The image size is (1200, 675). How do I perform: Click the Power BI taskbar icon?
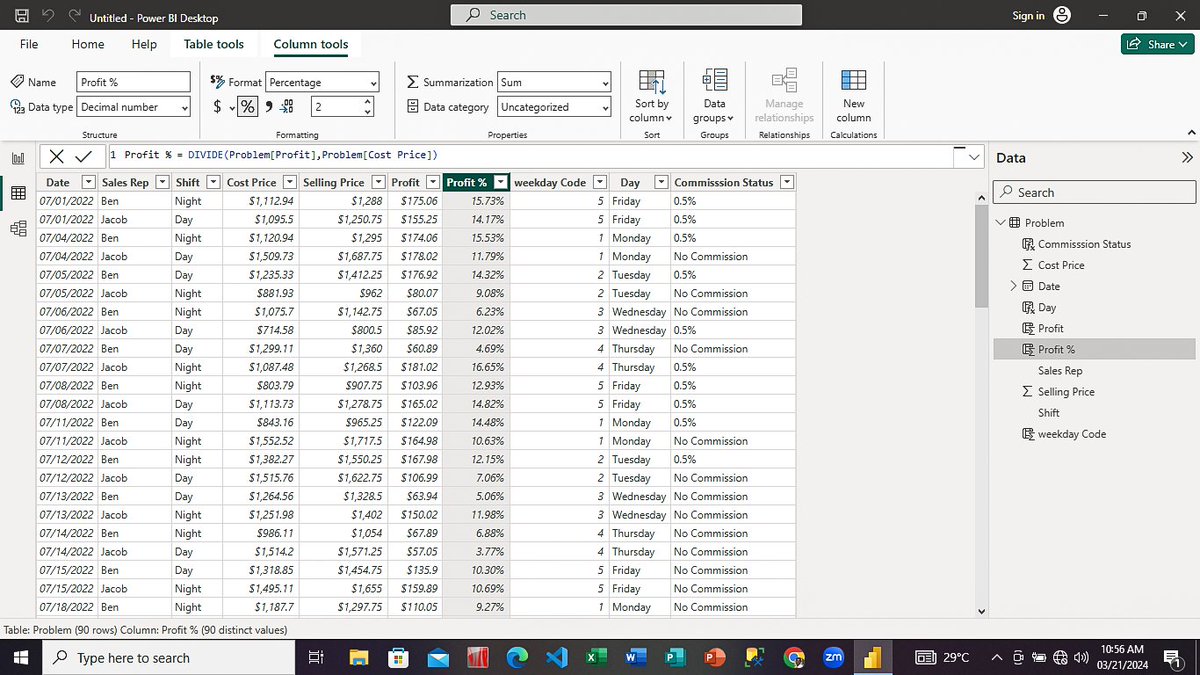click(x=872, y=657)
